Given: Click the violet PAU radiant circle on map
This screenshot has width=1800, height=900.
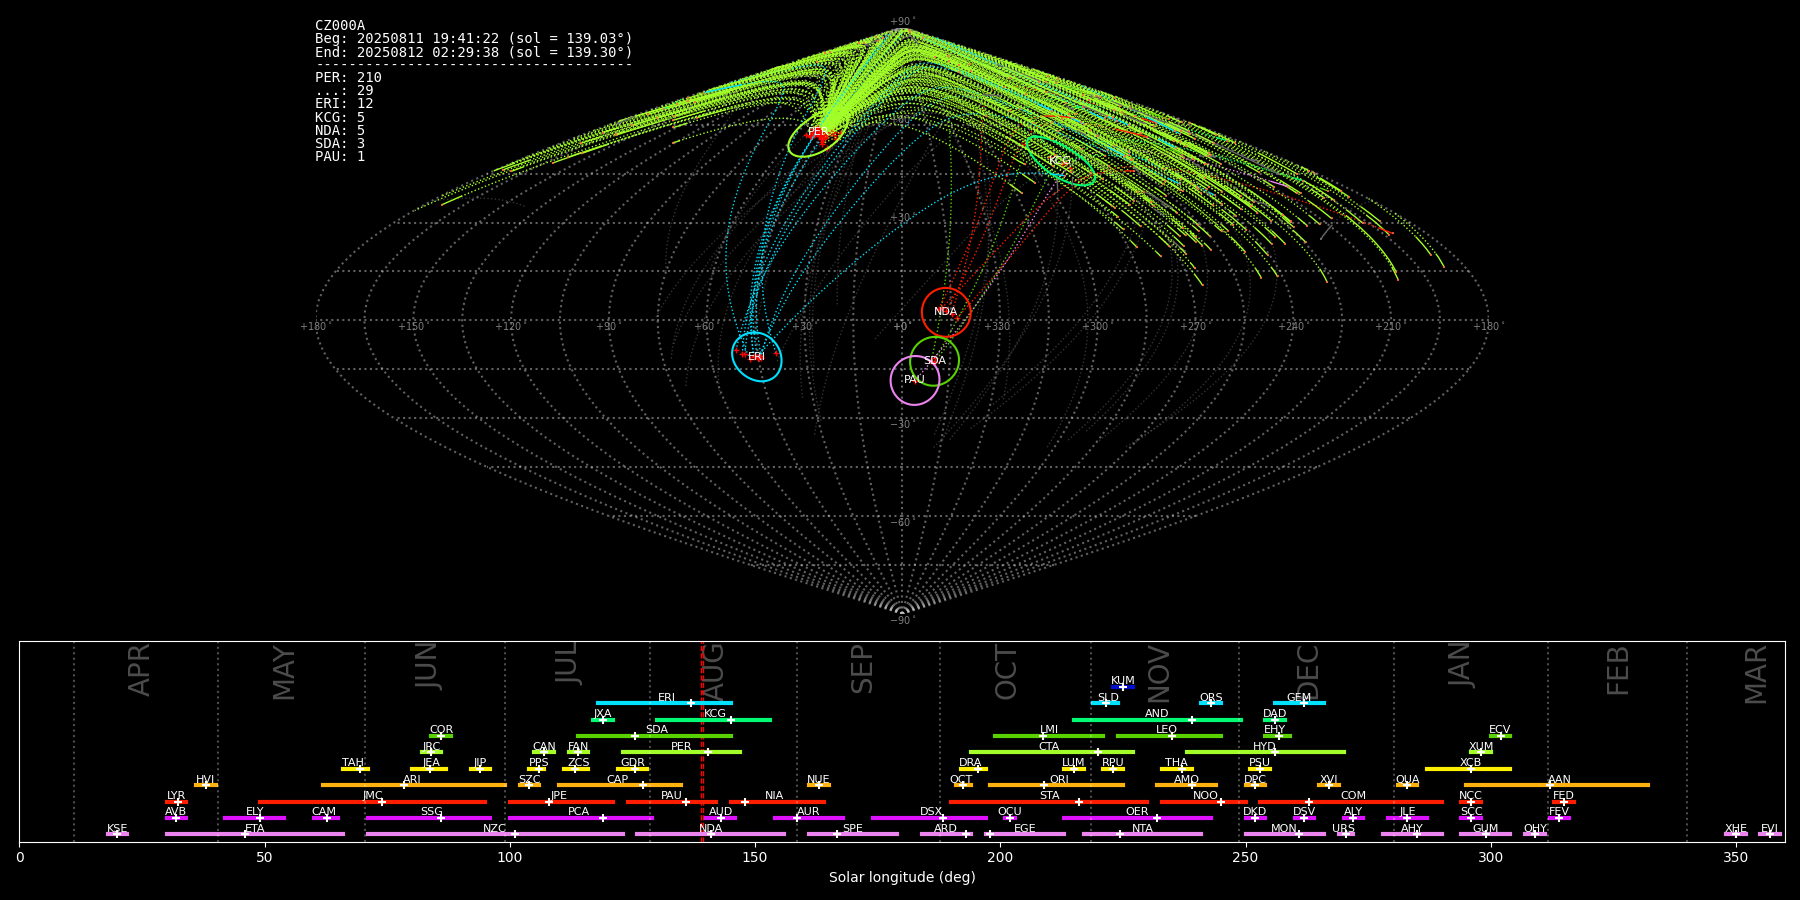Looking at the screenshot, I should tap(915, 380).
